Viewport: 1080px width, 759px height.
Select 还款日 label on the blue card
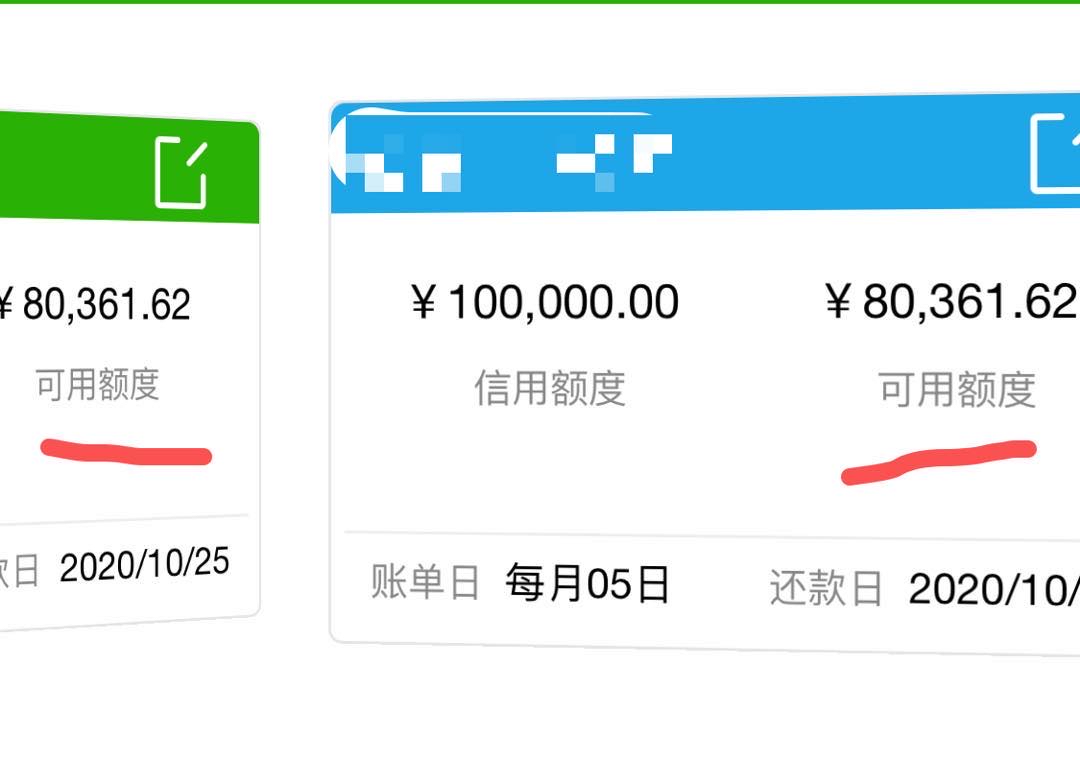[x=826, y=589]
